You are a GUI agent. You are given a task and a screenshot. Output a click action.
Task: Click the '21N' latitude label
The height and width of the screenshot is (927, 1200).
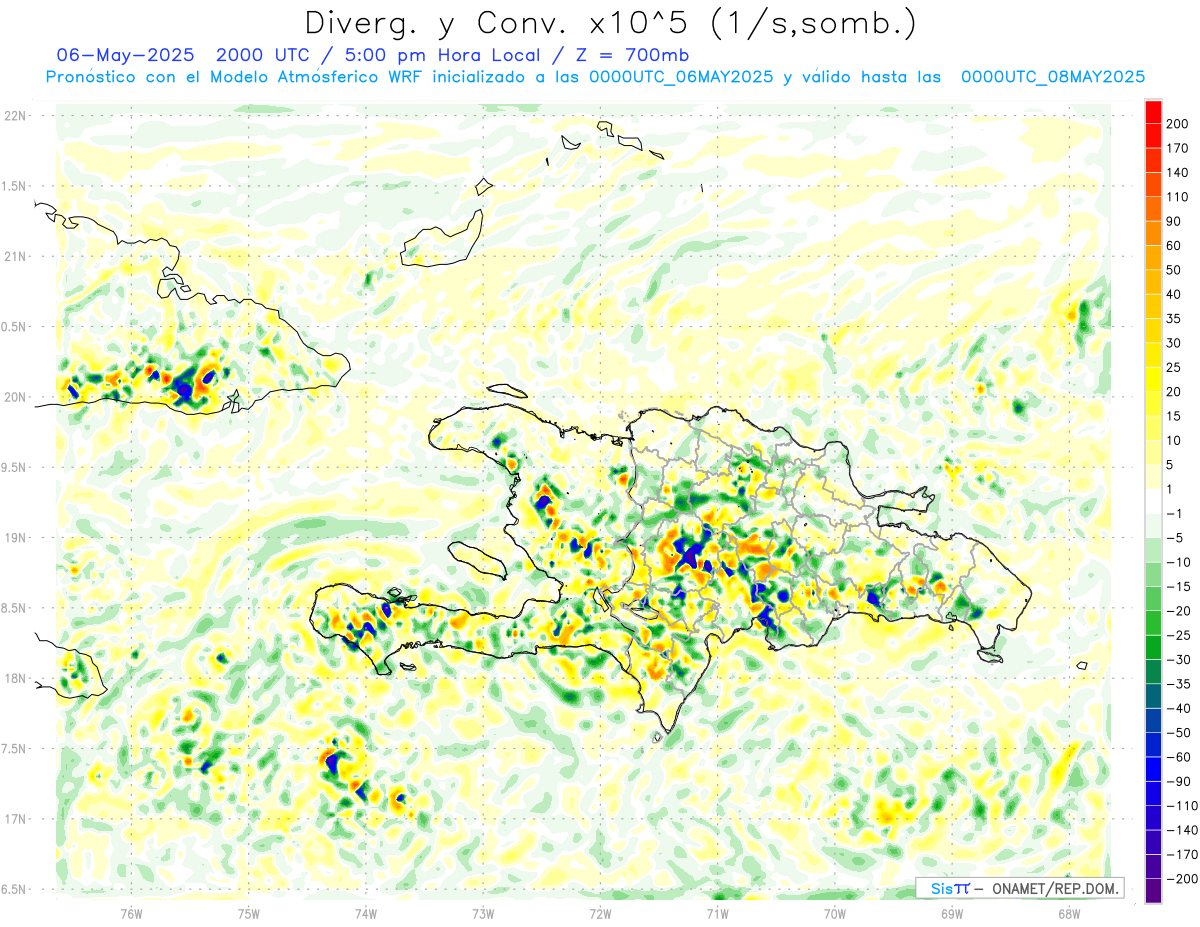(x=14, y=256)
